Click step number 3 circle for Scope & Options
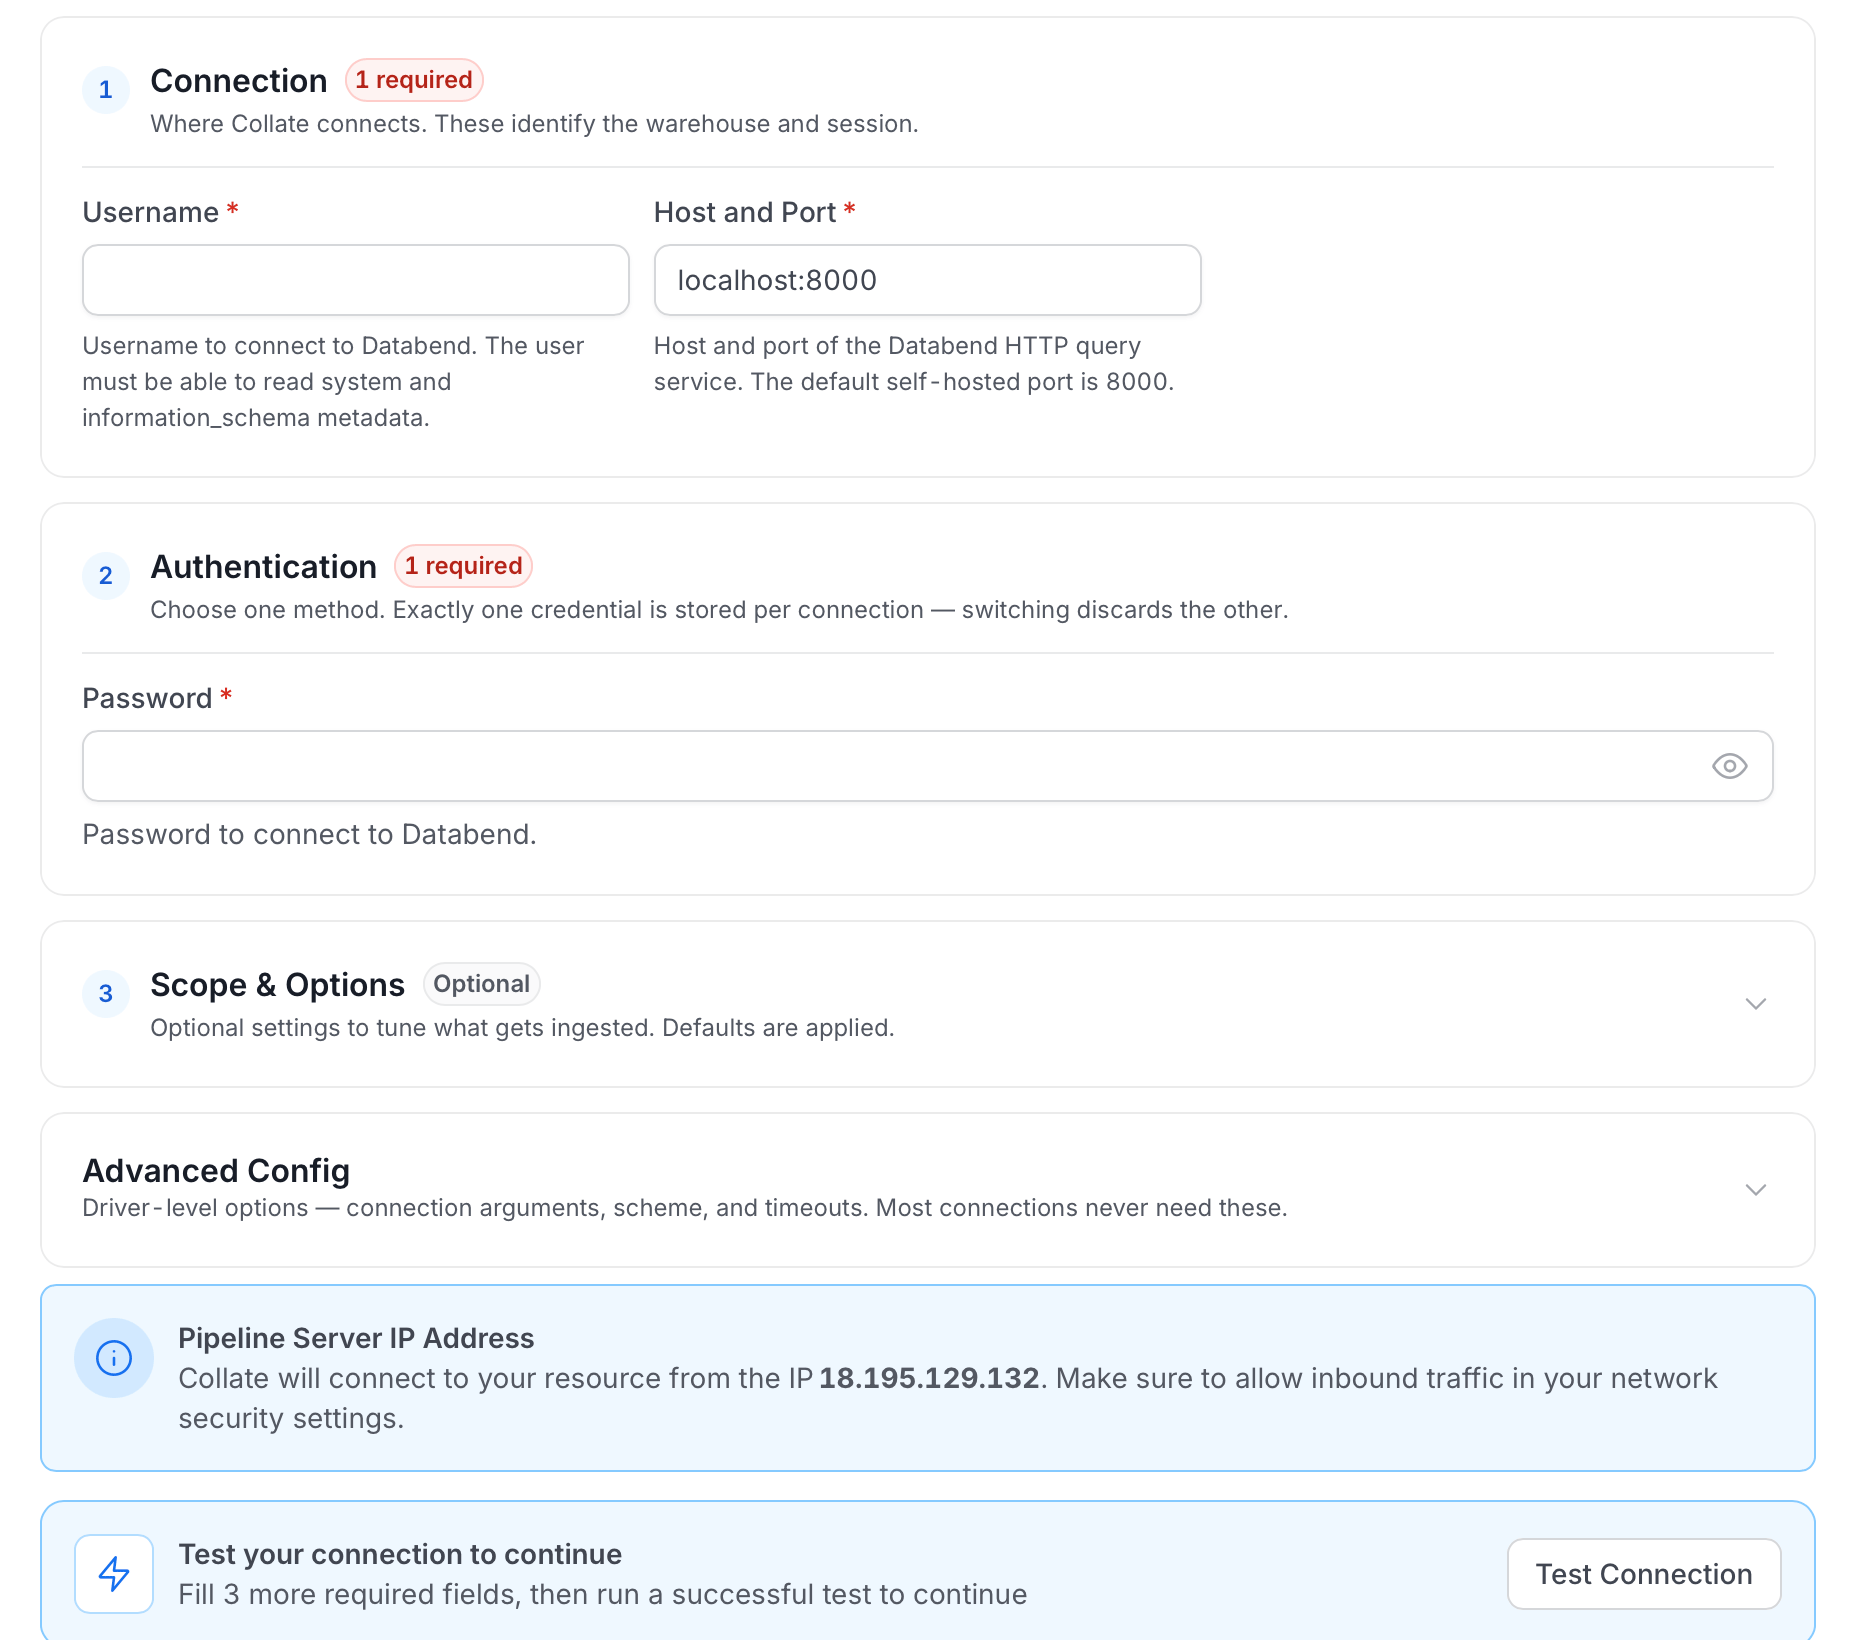This screenshot has width=1860, height=1644. pyautogui.click(x=106, y=994)
